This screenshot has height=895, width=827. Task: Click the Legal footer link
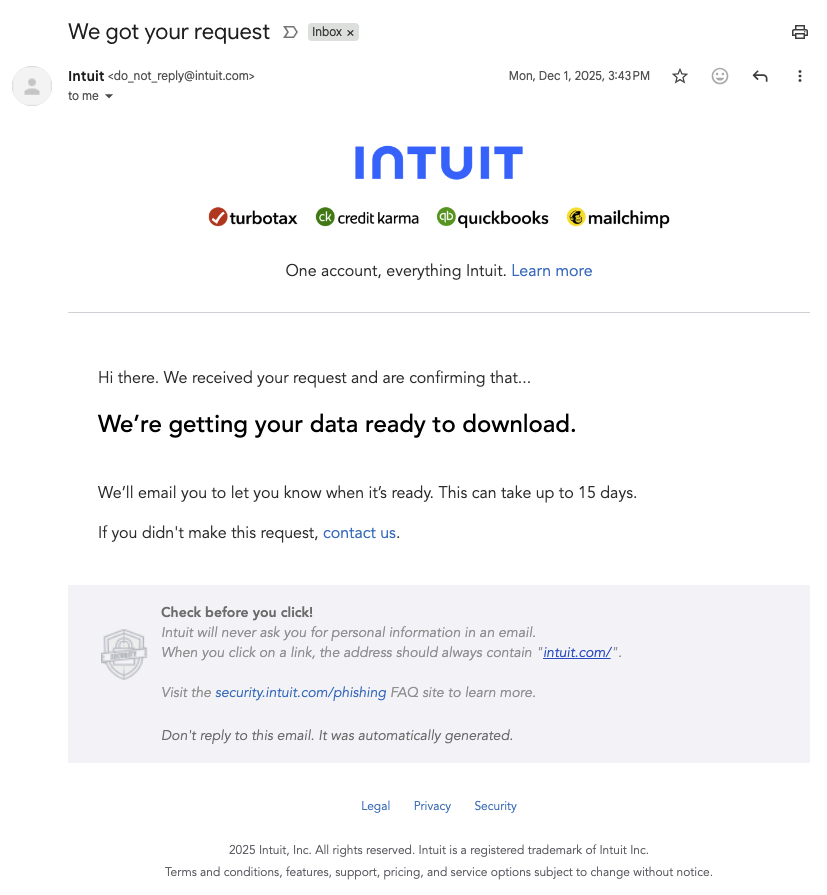(375, 805)
